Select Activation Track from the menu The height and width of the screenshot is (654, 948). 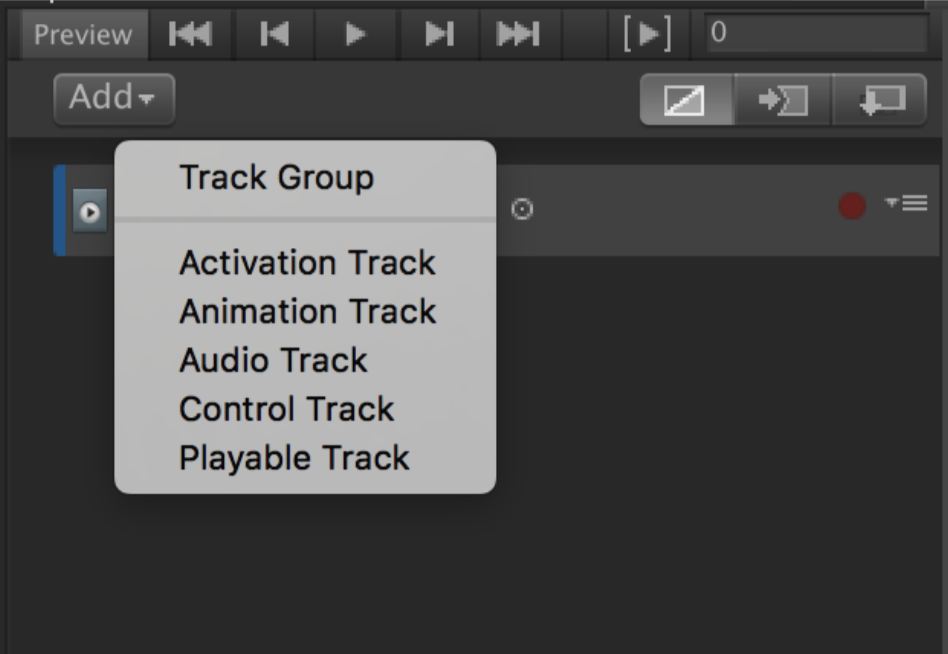307,263
